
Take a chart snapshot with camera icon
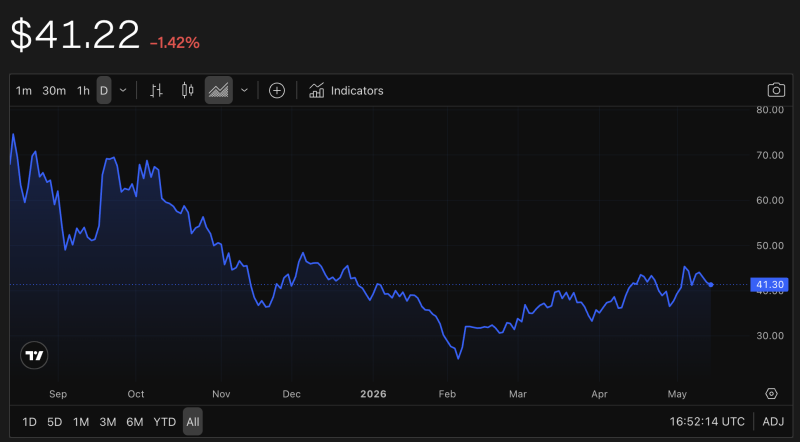776,90
